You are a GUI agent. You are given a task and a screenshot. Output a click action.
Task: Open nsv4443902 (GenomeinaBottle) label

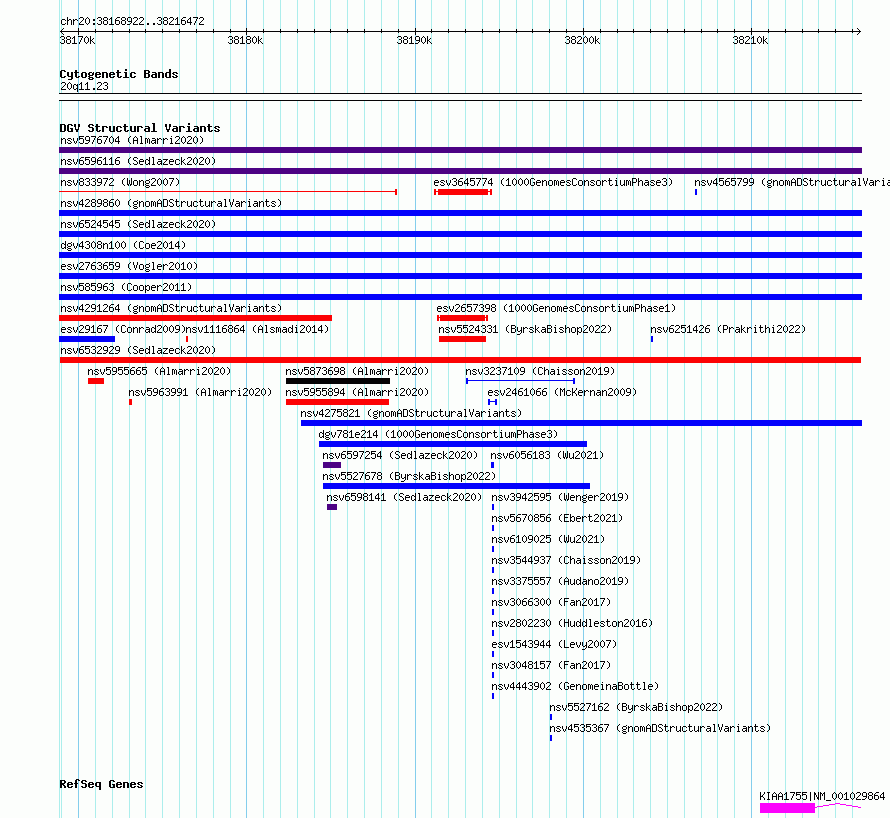575,686
